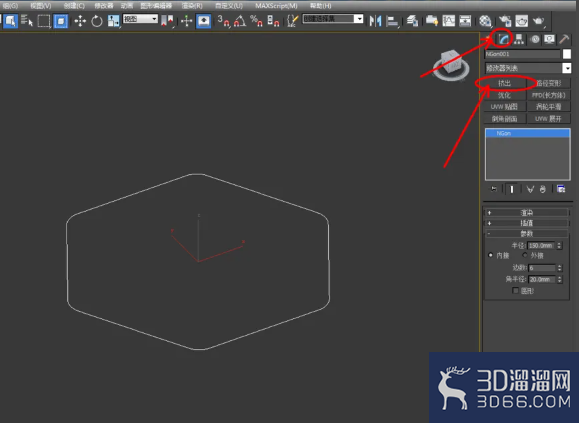The image size is (579, 423).
Task: Open Render Setup dialog
Action: [505, 21]
